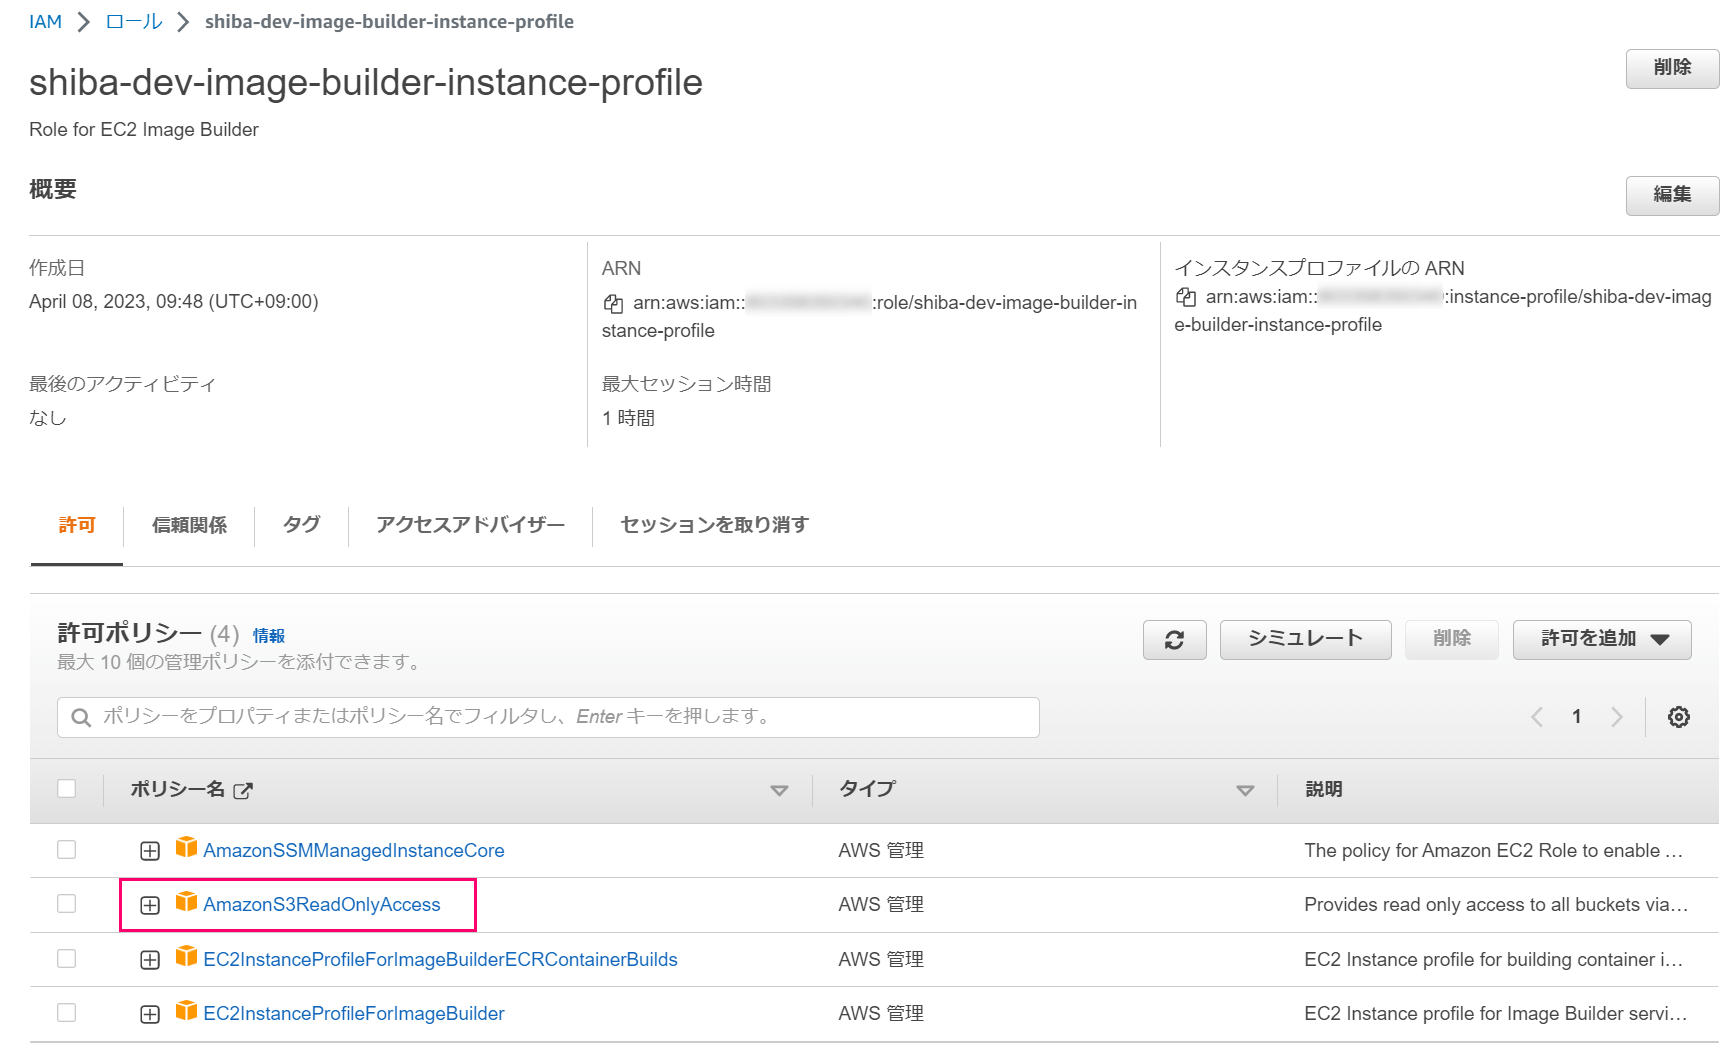Click the 削除 button at top right

pos(1673,68)
